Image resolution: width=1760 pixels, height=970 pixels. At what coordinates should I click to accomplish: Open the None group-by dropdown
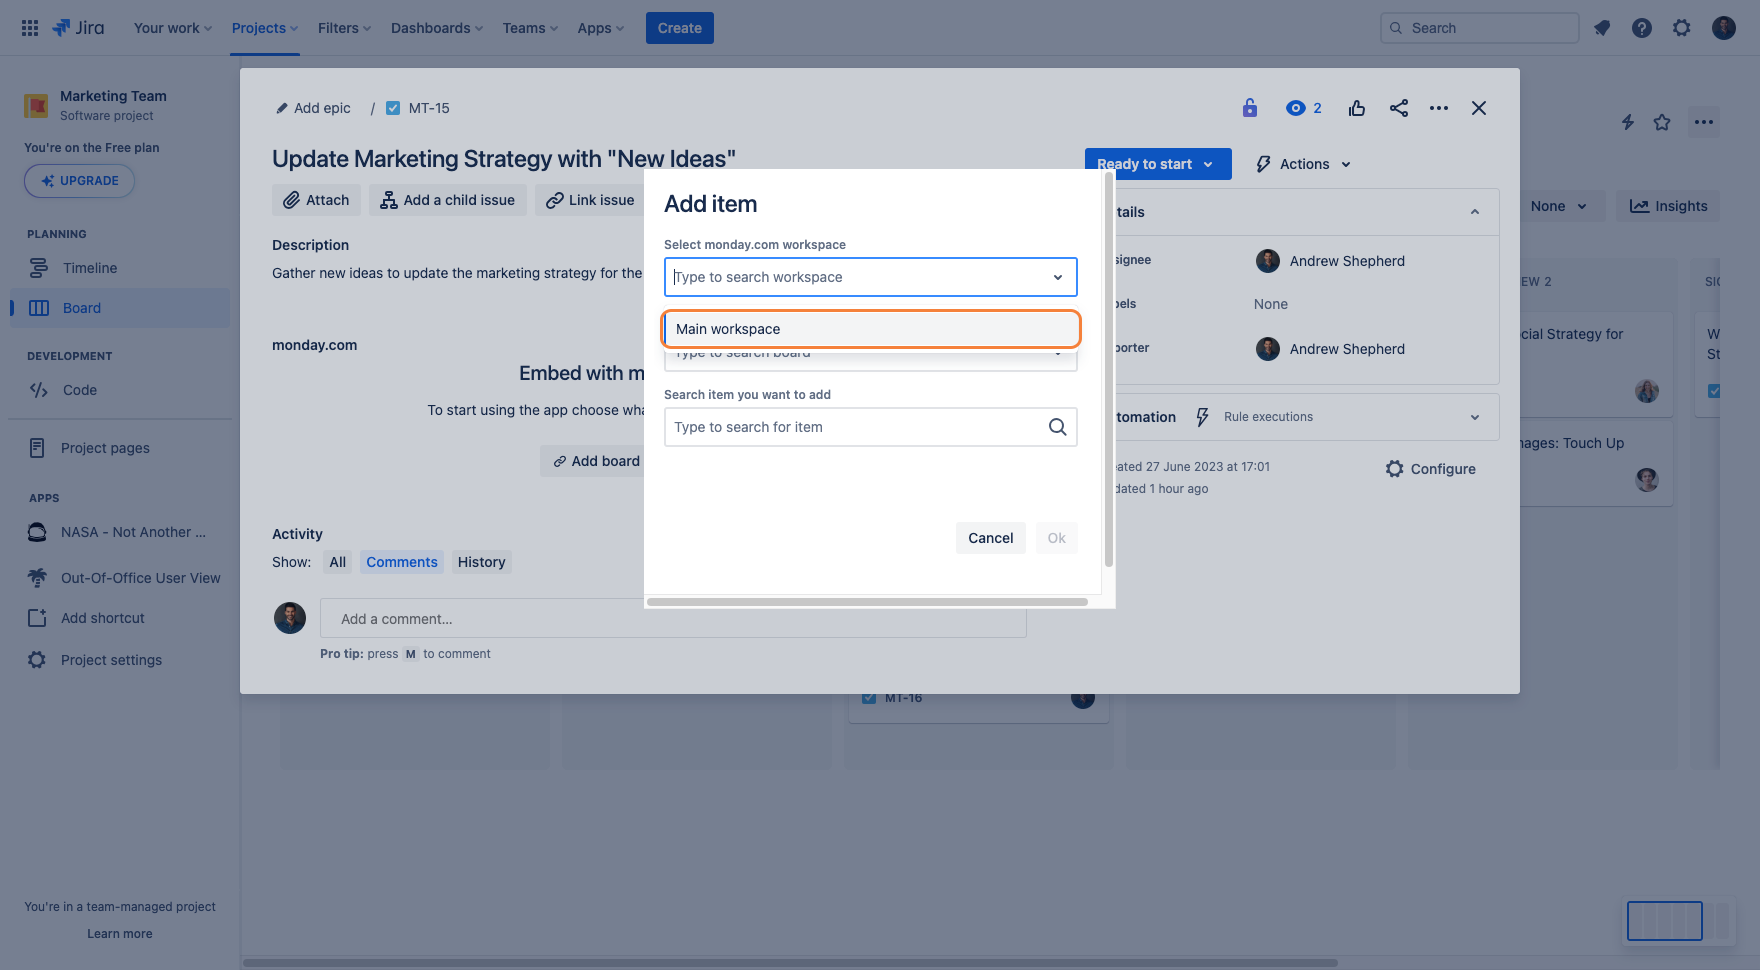(x=1558, y=206)
